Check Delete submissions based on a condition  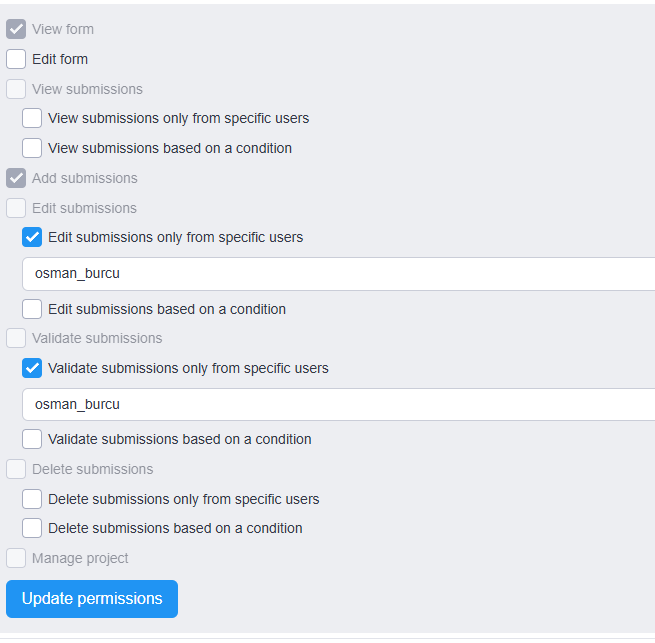tap(32, 529)
